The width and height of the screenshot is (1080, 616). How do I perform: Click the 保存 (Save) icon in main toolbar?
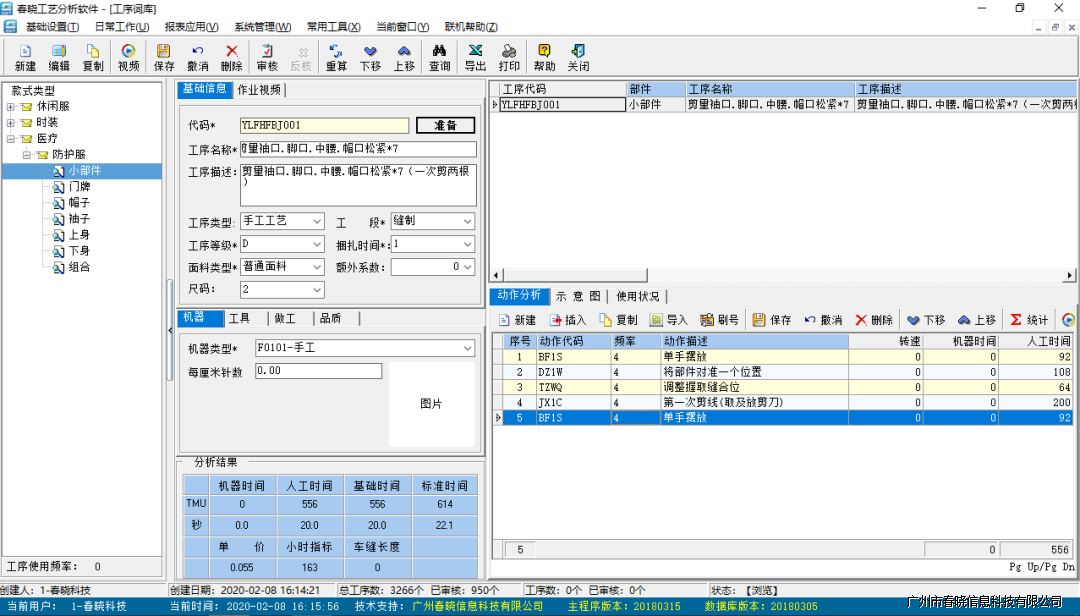(x=164, y=57)
